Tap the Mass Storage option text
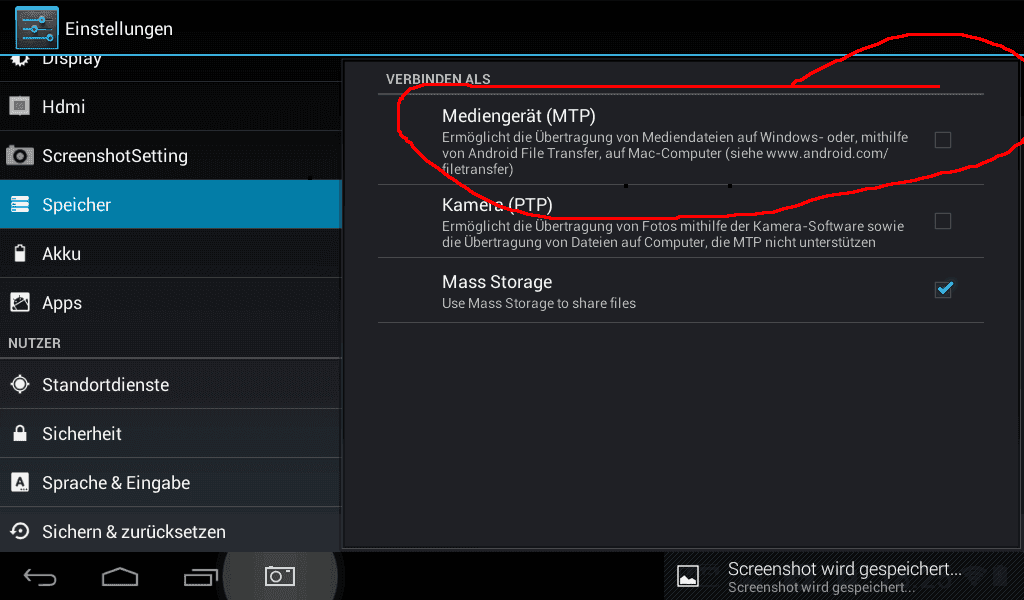 pos(497,282)
